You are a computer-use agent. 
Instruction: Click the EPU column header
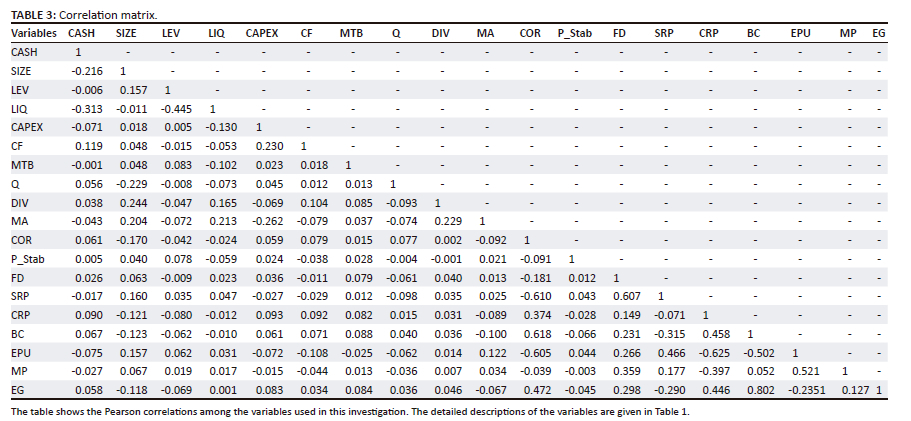pos(800,34)
